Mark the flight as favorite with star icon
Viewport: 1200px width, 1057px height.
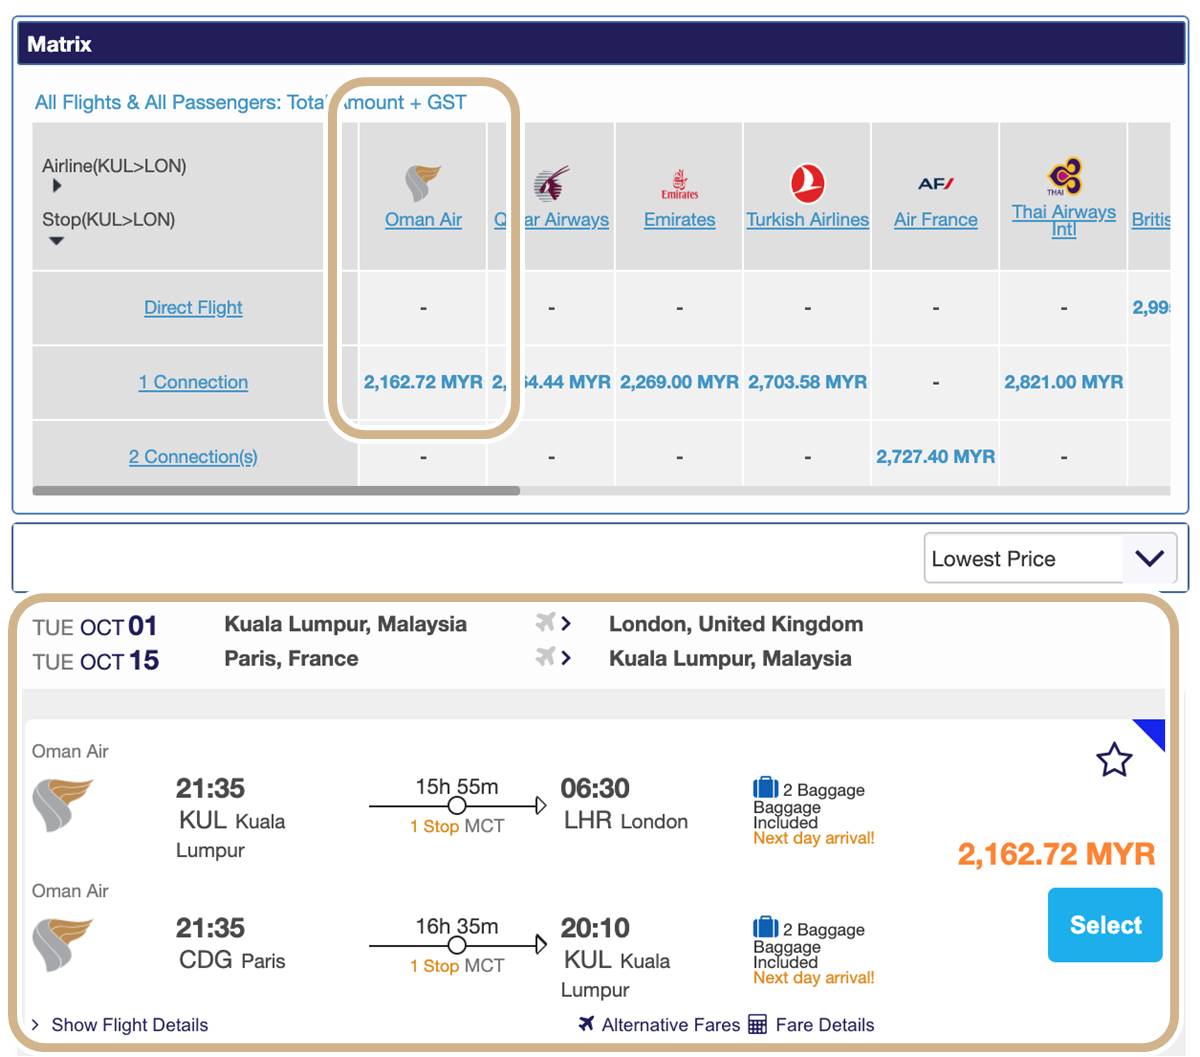[x=1114, y=760]
